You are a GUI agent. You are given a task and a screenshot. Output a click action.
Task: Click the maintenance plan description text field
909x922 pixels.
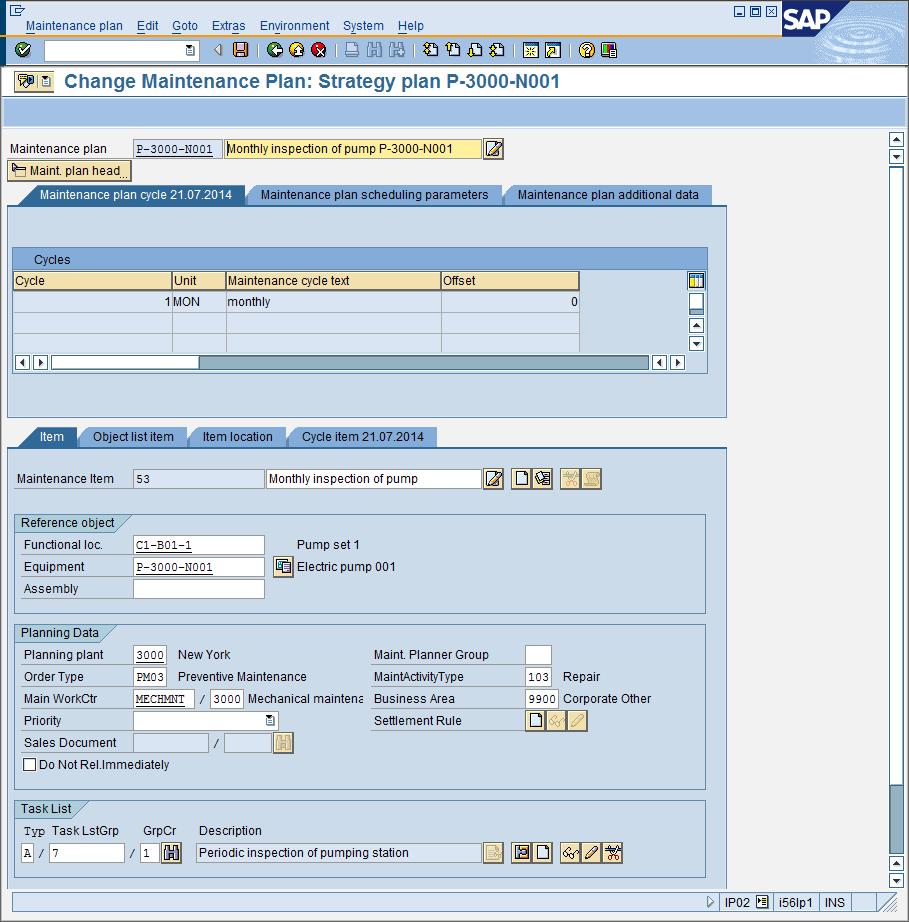353,149
